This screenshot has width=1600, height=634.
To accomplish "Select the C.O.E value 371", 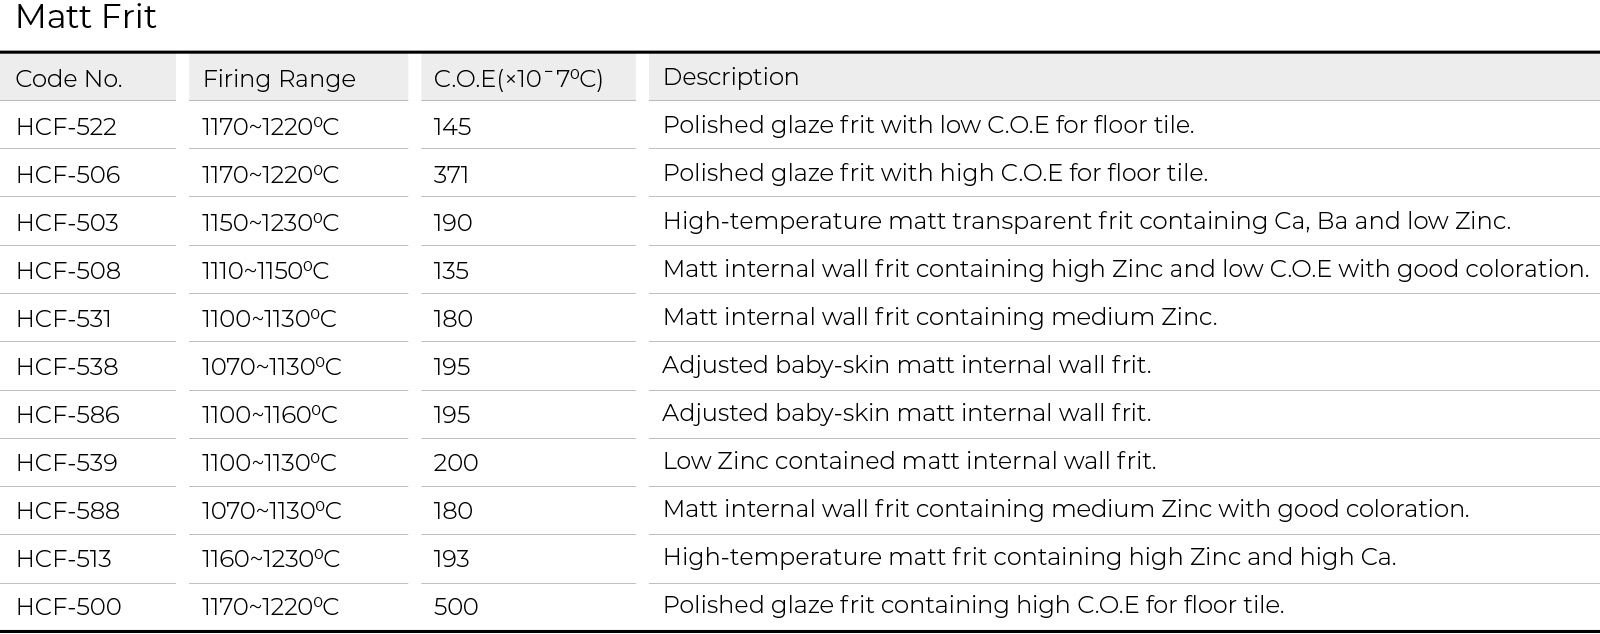I will [451, 174].
